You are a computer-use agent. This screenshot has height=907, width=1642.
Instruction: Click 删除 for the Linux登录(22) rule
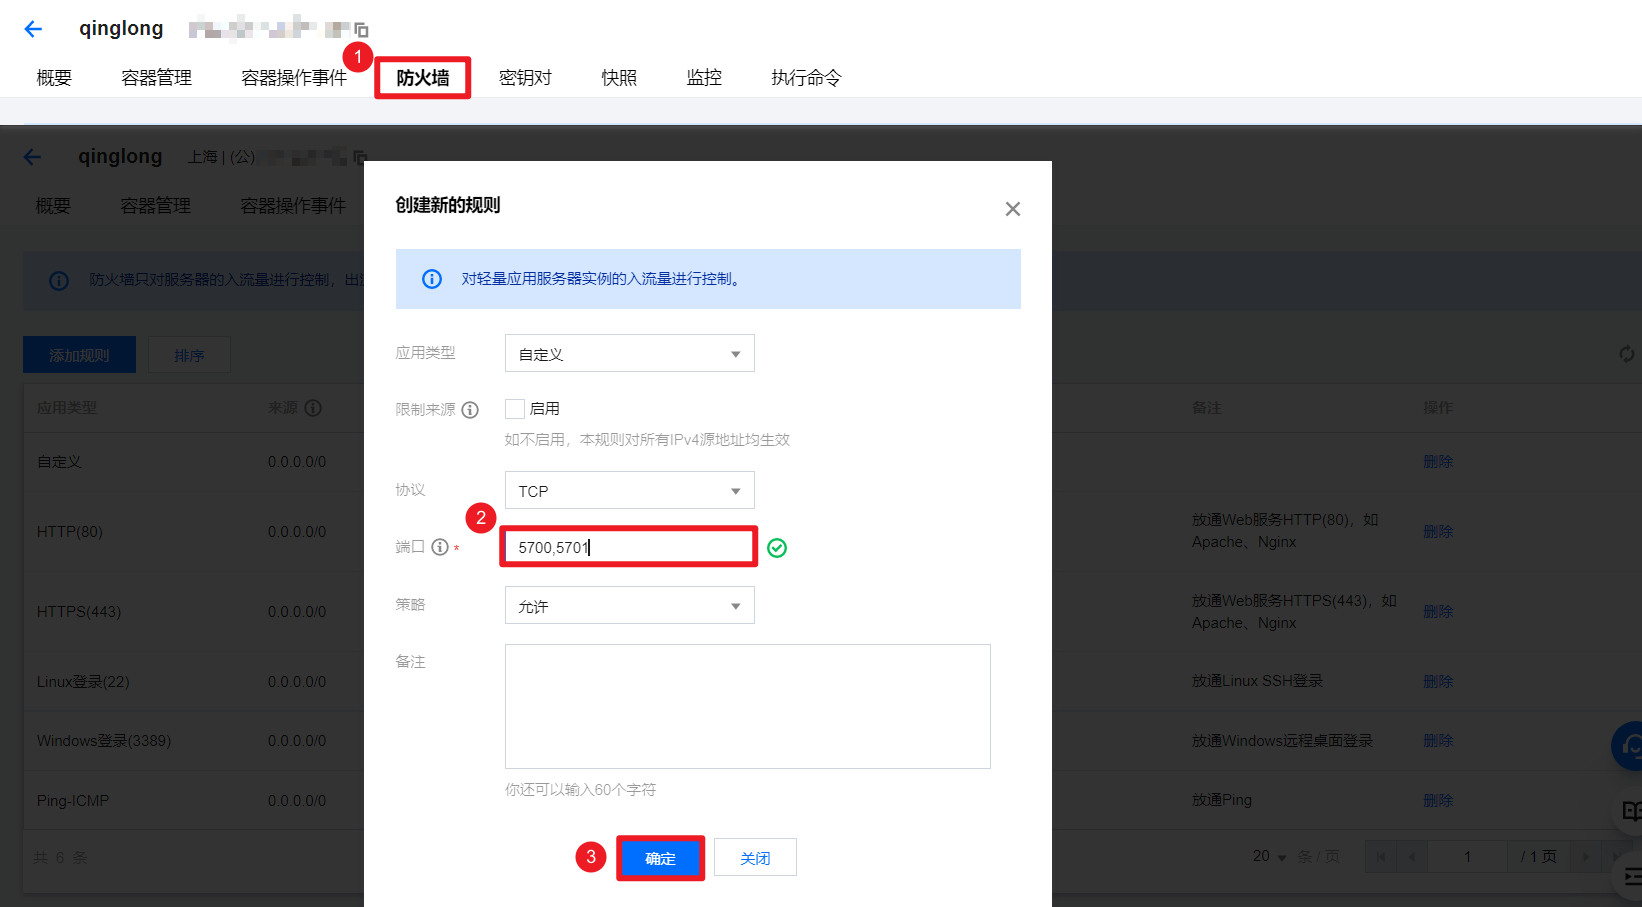pos(1438,682)
